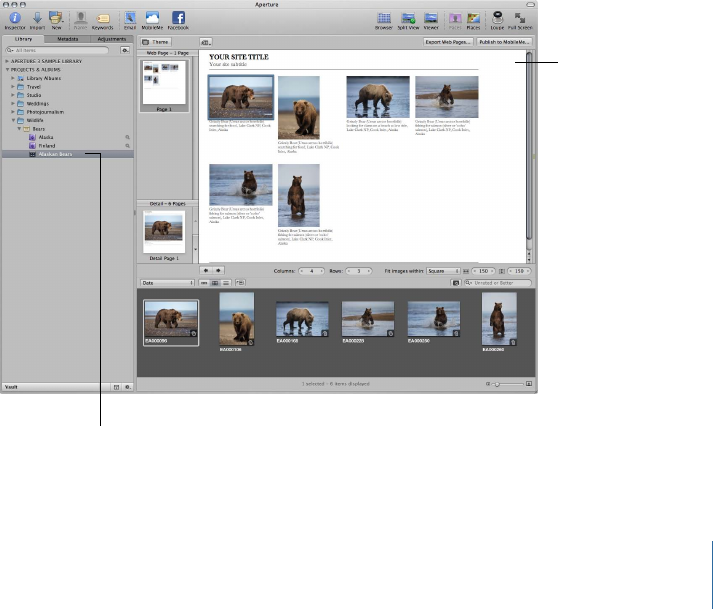The height and width of the screenshot is (609, 713).
Task: Open the Places map icon
Action: [x=473, y=18]
